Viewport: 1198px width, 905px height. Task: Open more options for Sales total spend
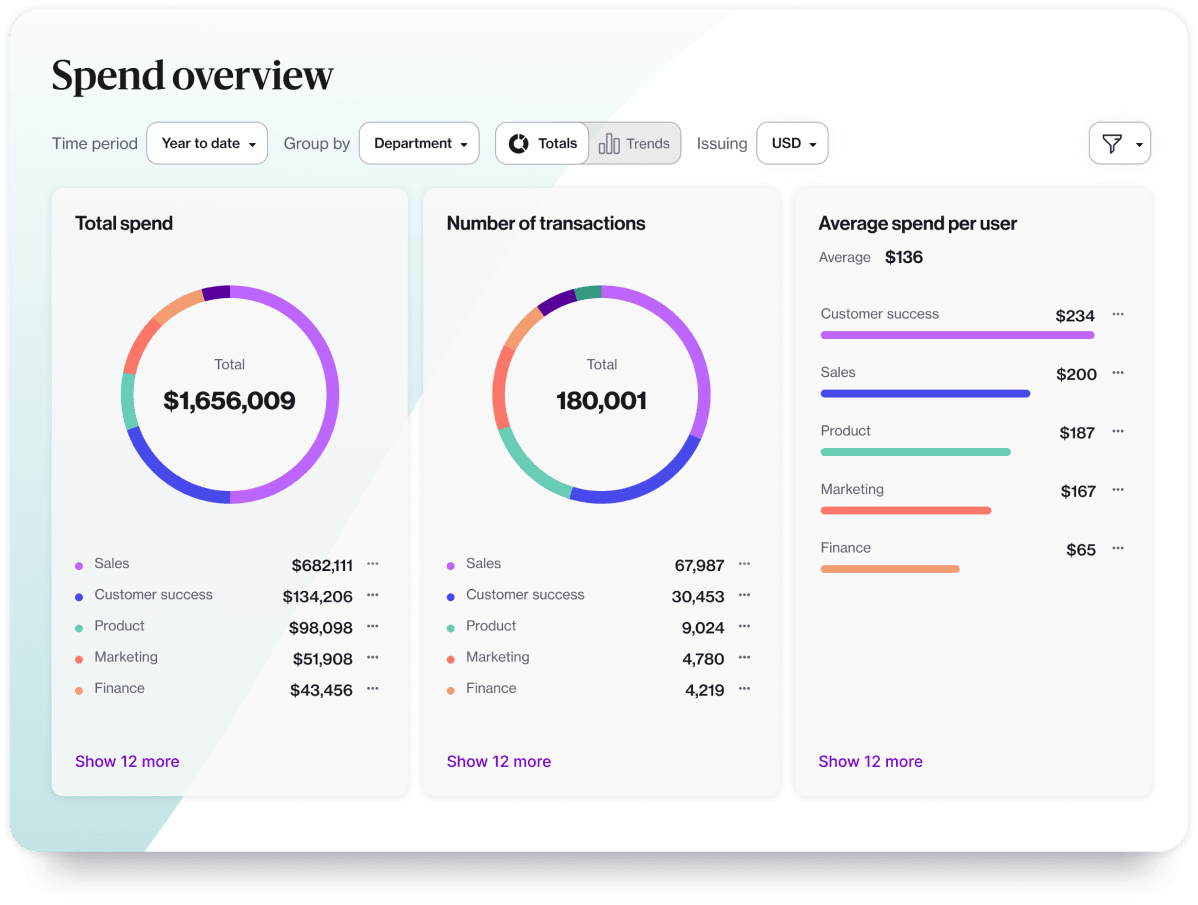click(x=373, y=564)
